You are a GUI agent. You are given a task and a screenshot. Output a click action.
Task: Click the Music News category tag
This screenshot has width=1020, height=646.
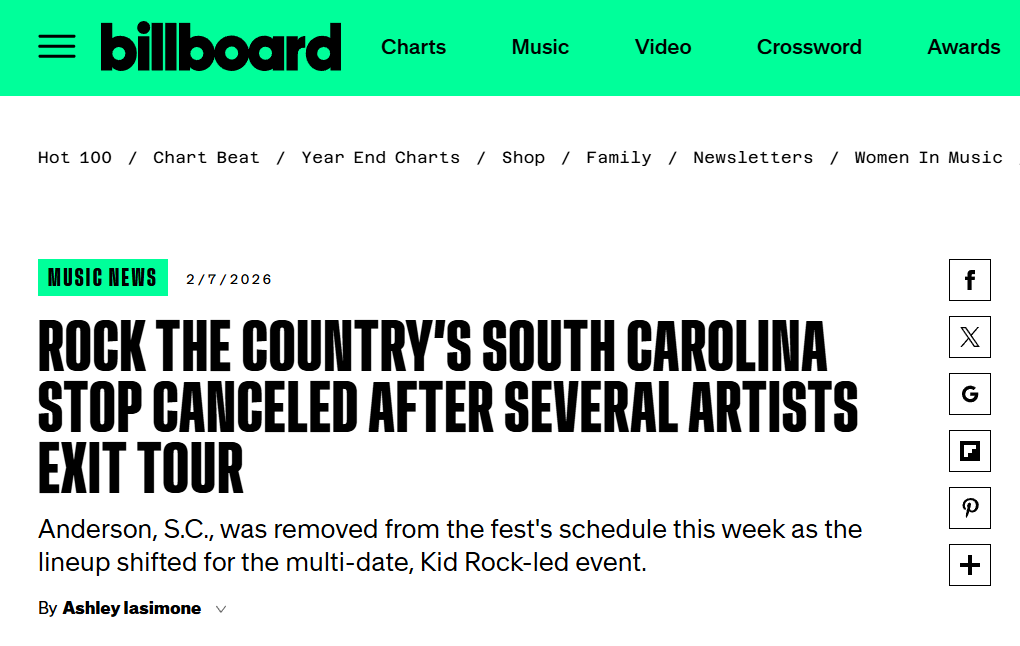tap(102, 278)
